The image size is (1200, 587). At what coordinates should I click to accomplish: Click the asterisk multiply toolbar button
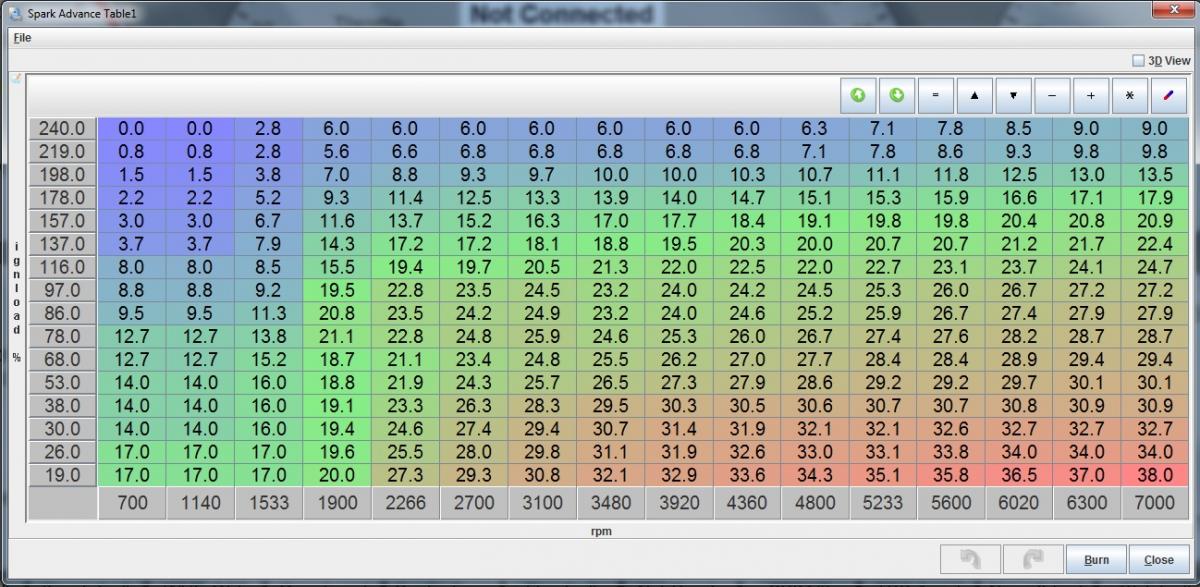pyautogui.click(x=1130, y=96)
